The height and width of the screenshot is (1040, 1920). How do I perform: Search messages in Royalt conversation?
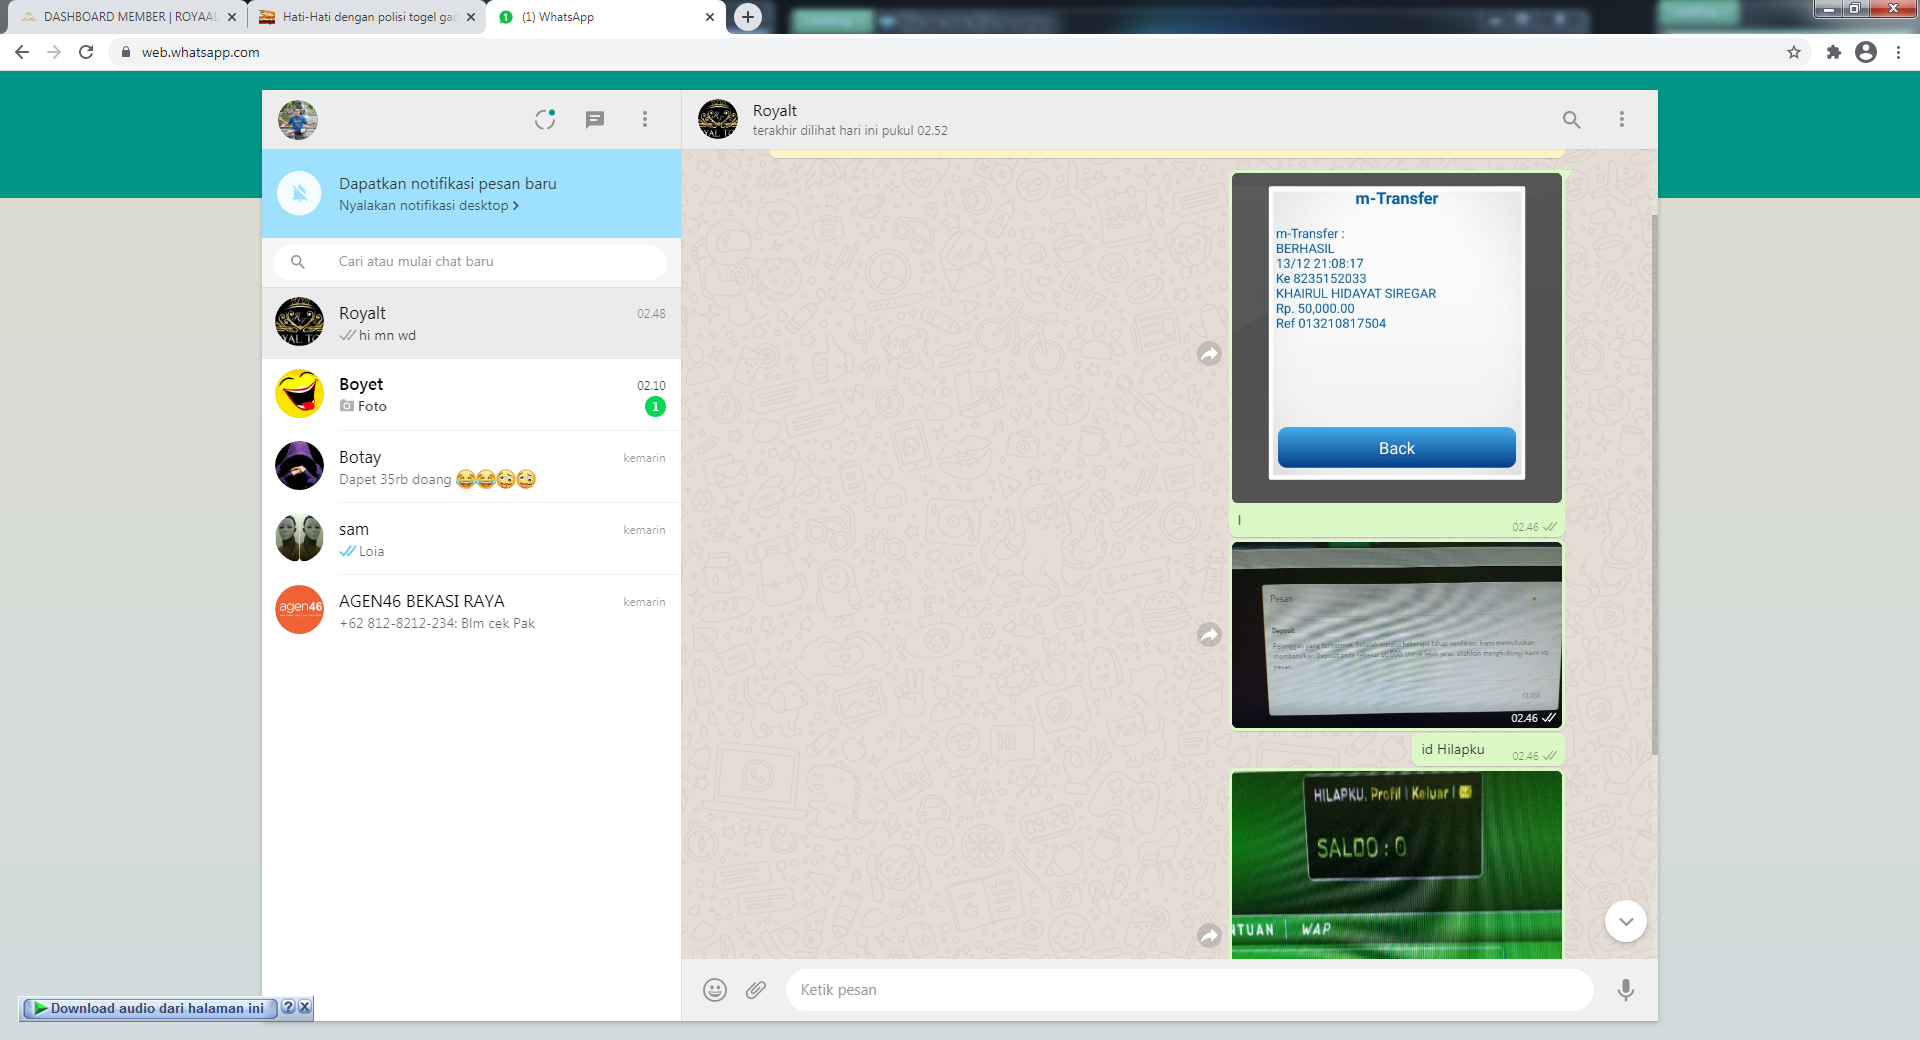tap(1571, 120)
